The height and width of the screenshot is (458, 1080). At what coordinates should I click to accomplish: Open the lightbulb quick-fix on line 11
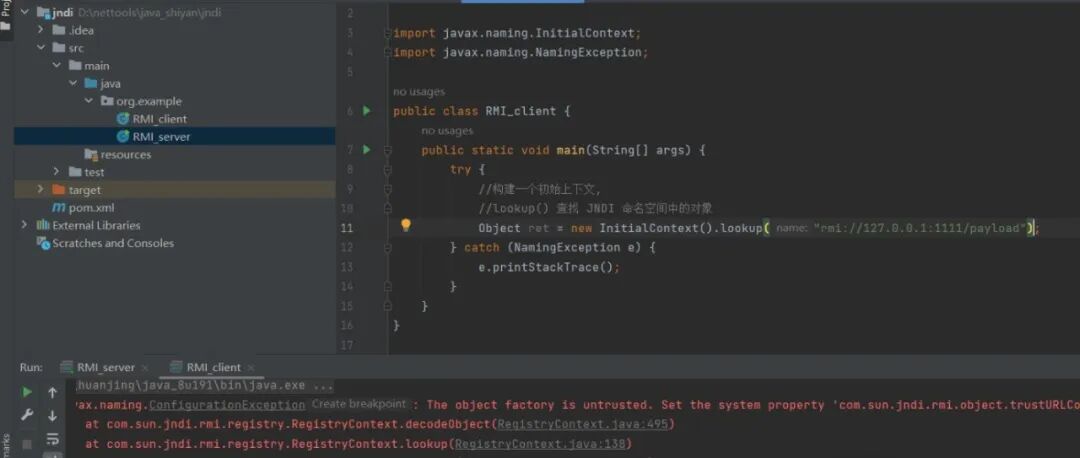pos(406,225)
